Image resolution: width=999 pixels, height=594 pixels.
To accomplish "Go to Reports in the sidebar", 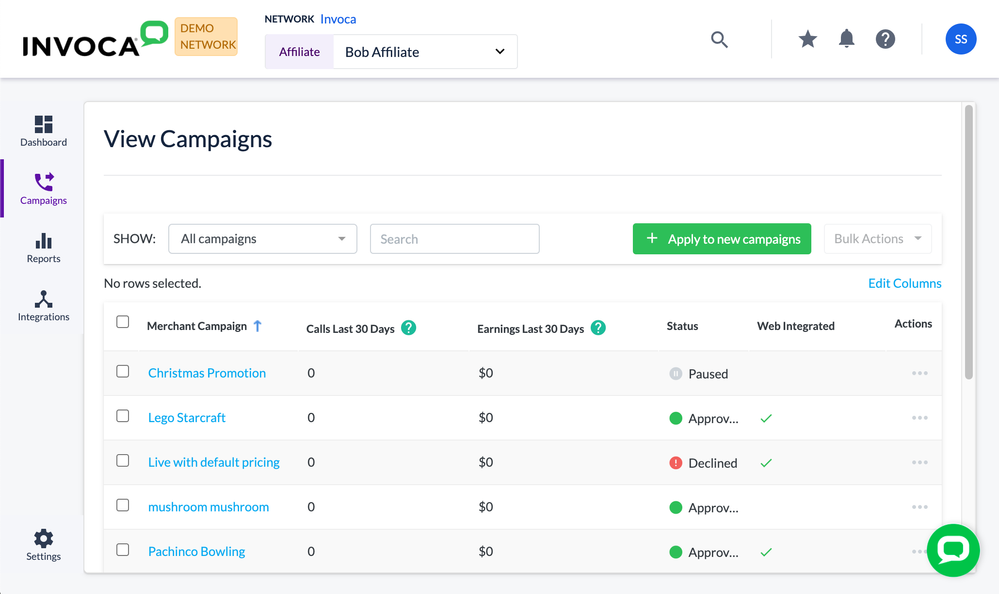I will point(43,248).
